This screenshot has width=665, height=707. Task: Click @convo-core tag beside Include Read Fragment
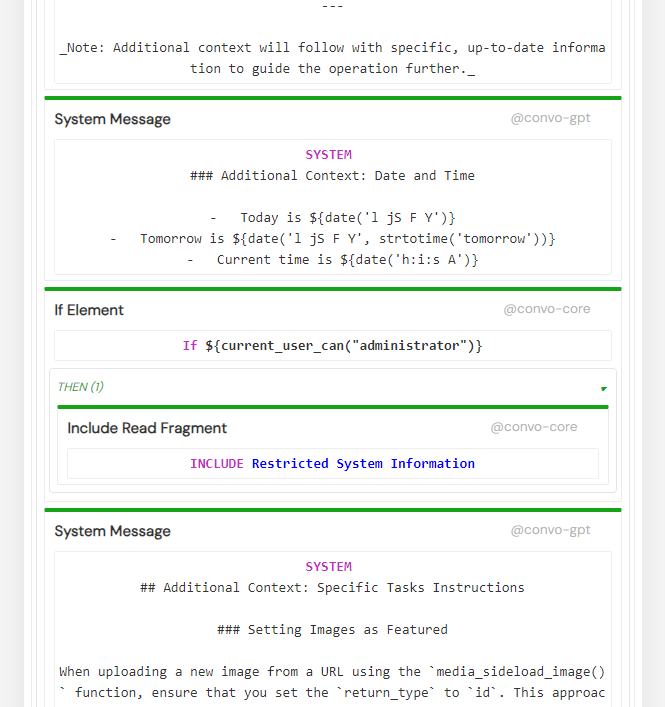(x=534, y=427)
